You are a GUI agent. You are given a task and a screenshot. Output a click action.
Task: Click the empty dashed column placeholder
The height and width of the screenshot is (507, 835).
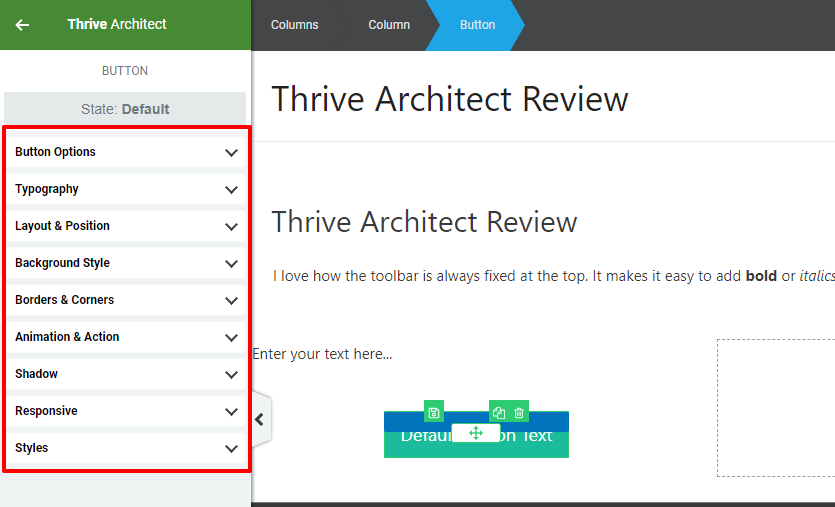point(776,407)
